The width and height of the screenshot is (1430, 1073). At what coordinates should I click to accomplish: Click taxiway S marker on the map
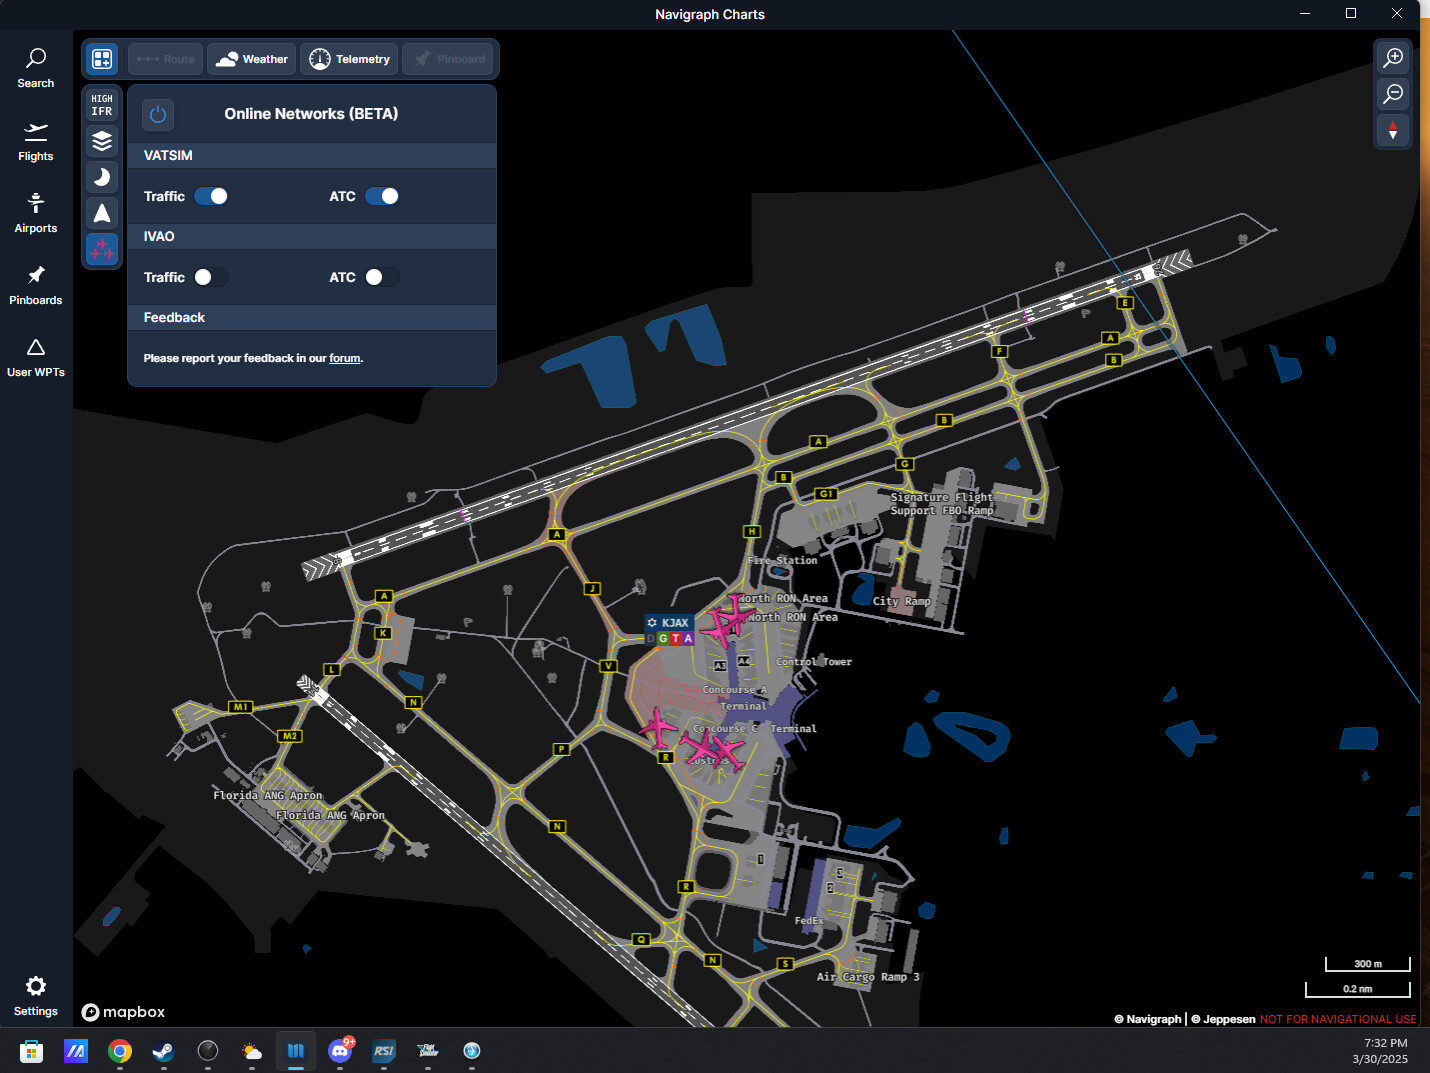pyautogui.click(x=785, y=964)
